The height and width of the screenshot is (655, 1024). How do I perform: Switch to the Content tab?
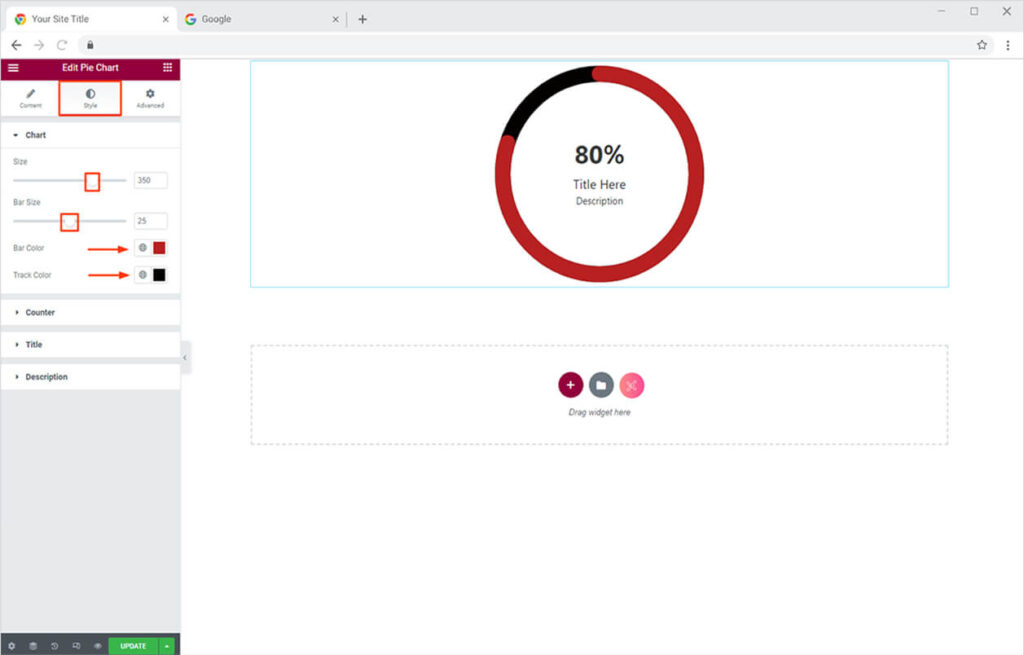coord(30,98)
